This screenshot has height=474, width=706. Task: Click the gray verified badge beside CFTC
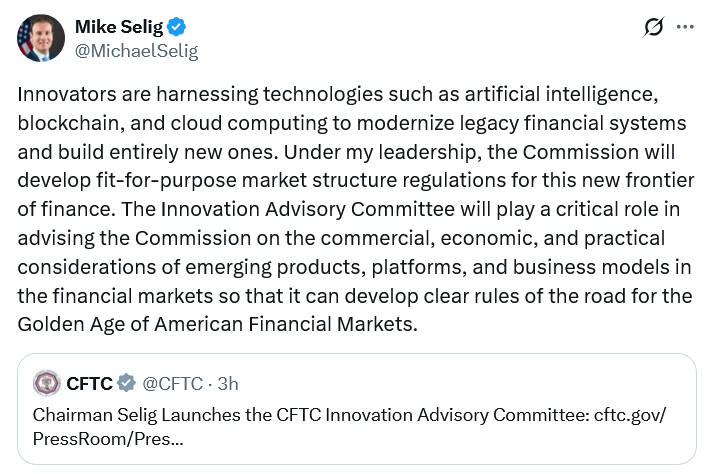click(x=127, y=383)
